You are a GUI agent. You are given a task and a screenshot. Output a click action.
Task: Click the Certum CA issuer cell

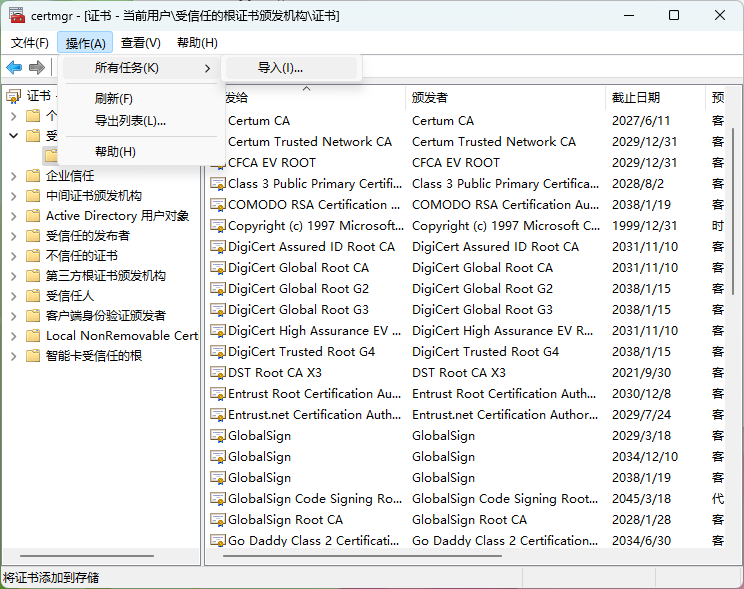click(x=443, y=121)
